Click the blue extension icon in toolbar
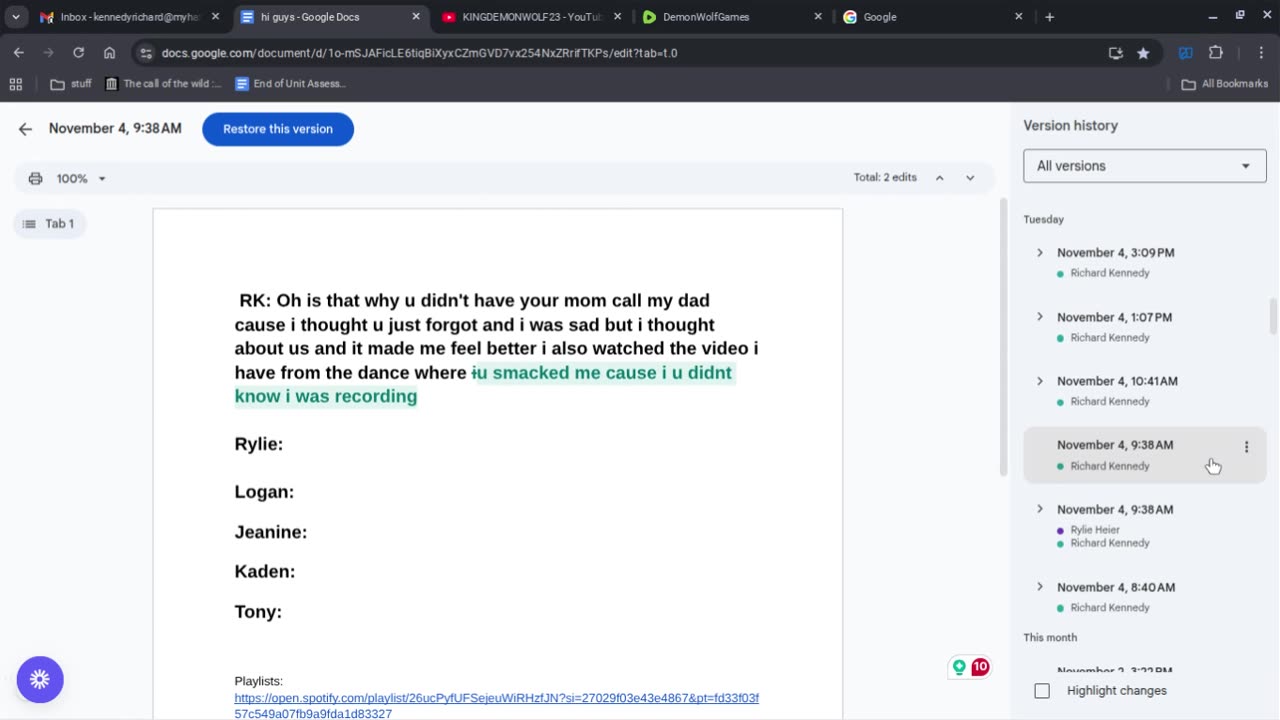1280x720 pixels. pos(1186,53)
